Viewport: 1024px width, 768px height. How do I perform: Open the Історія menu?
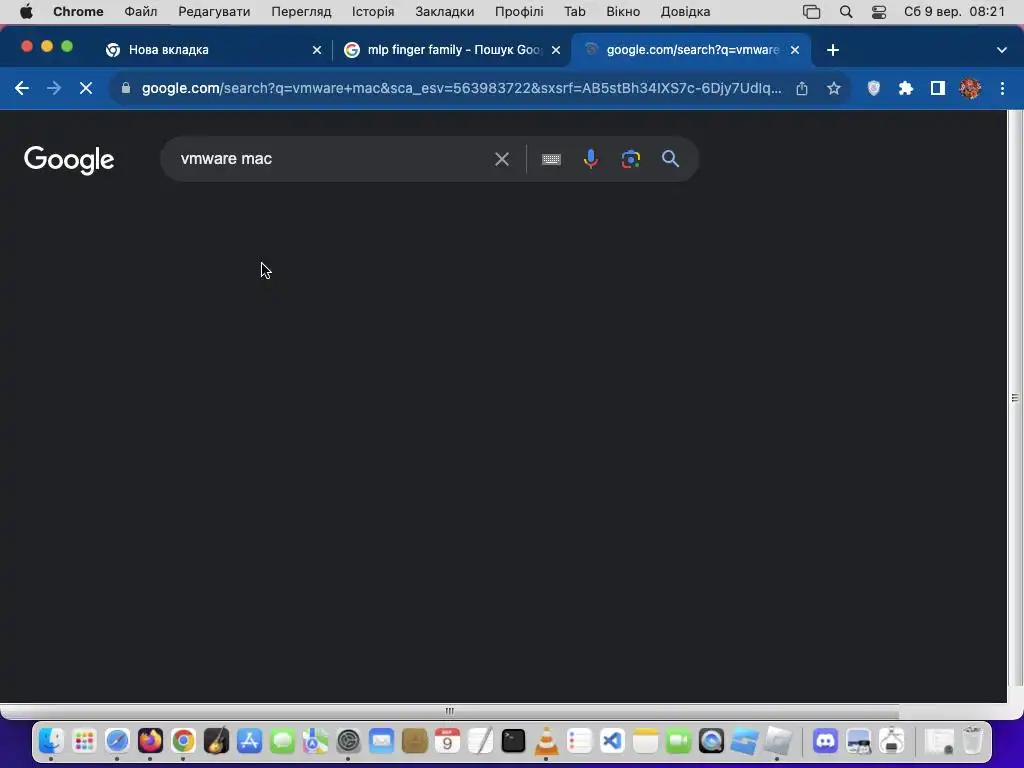point(373,12)
